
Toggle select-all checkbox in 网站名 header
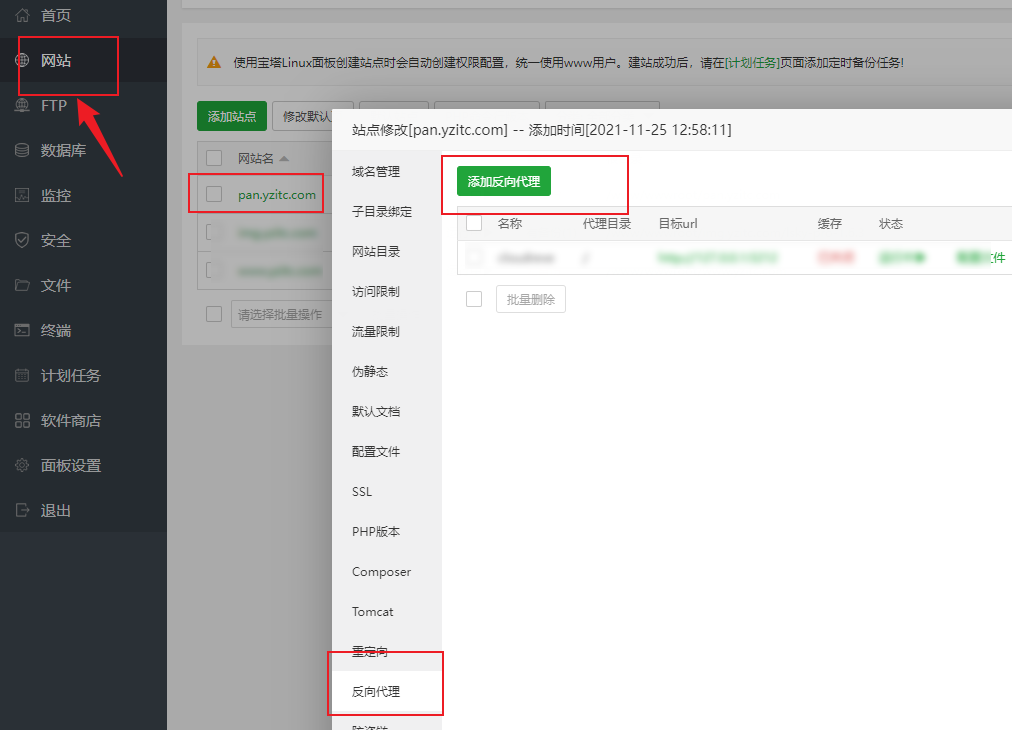click(x=214, y=158)
